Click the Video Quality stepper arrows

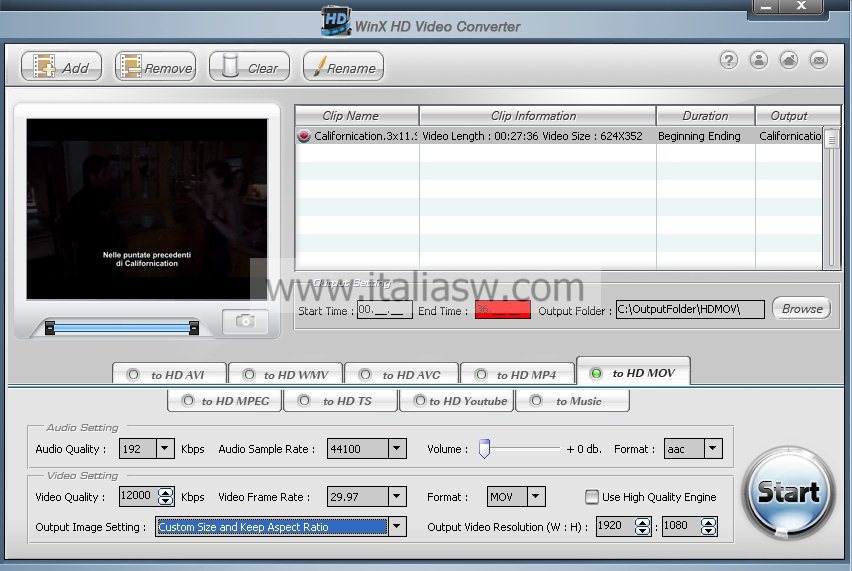[166, 496]
